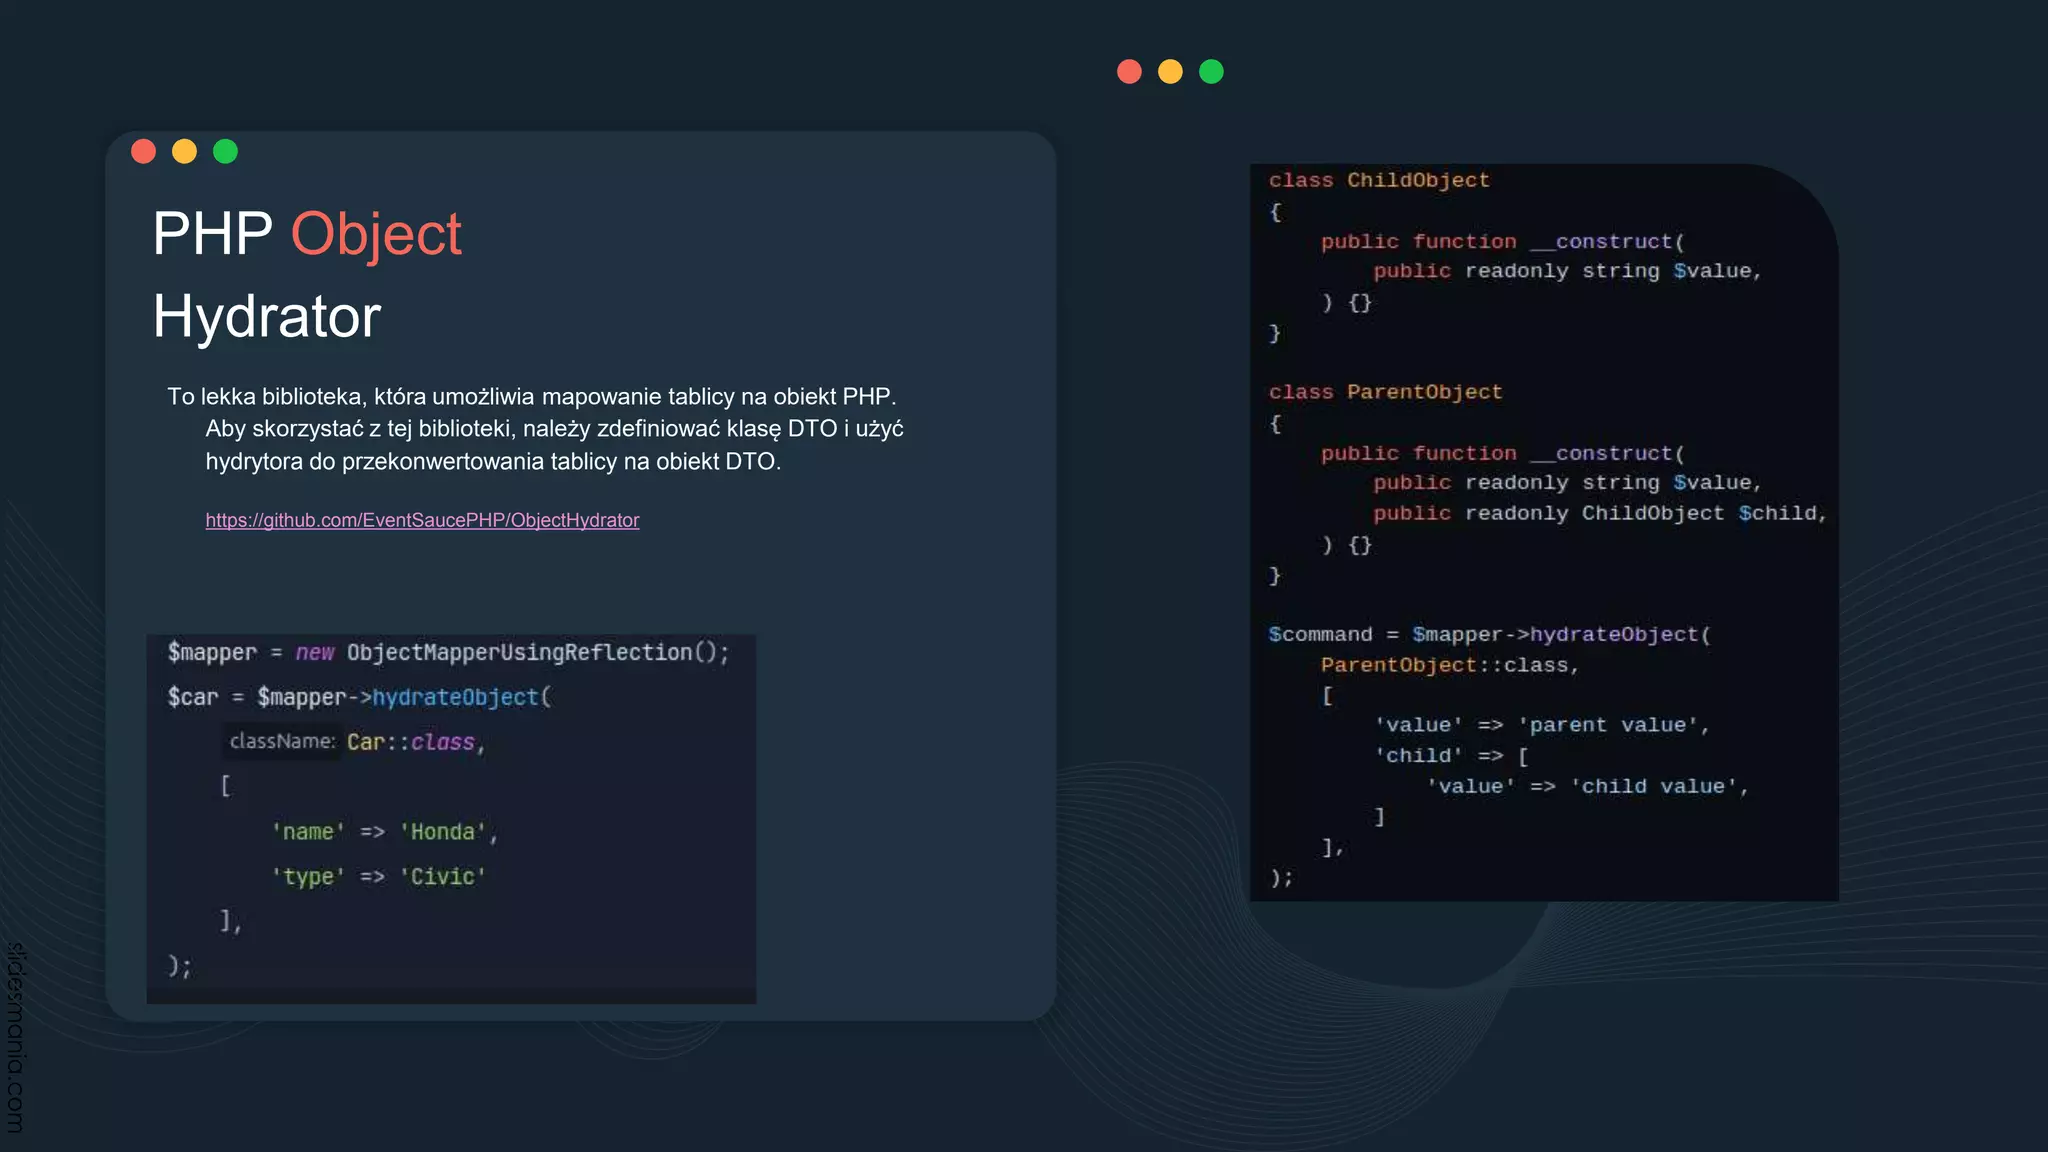This screenshot has width=2048, height=1152.
Task: Select the 'Hydrator' heading word
Action: 267,316
